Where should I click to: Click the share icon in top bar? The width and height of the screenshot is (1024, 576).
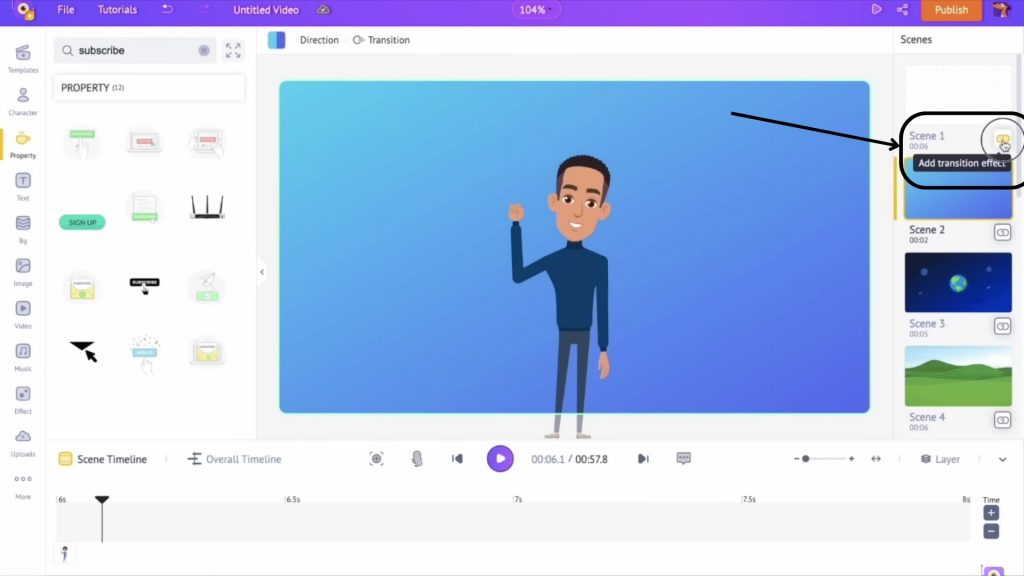(903, 10)
